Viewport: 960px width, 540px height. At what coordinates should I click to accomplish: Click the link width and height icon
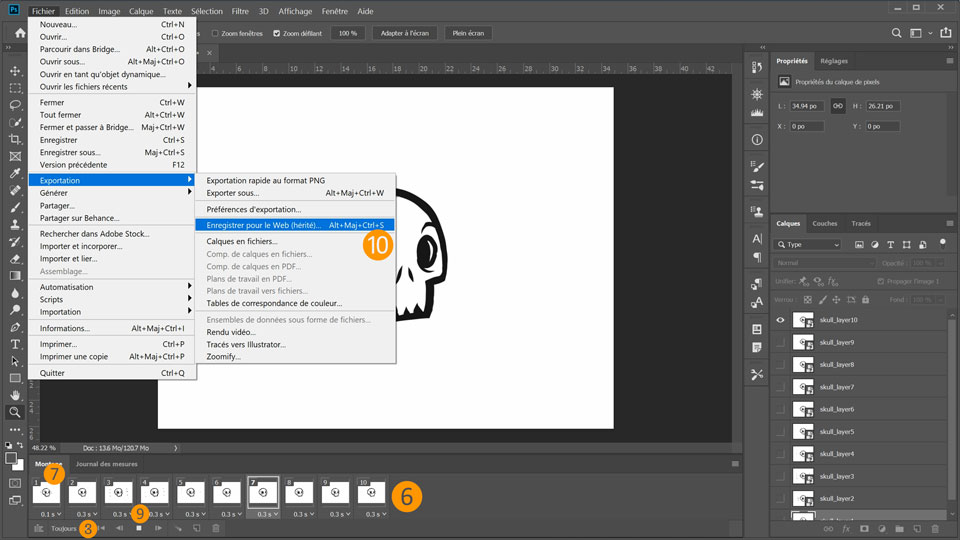point(838,106)
